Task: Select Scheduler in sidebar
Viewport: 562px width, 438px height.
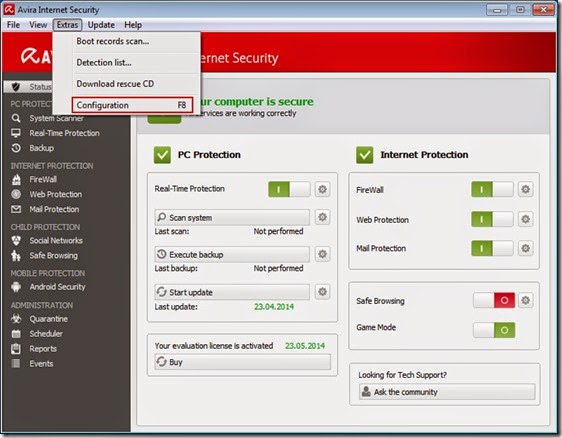Action: click(46, 334)
